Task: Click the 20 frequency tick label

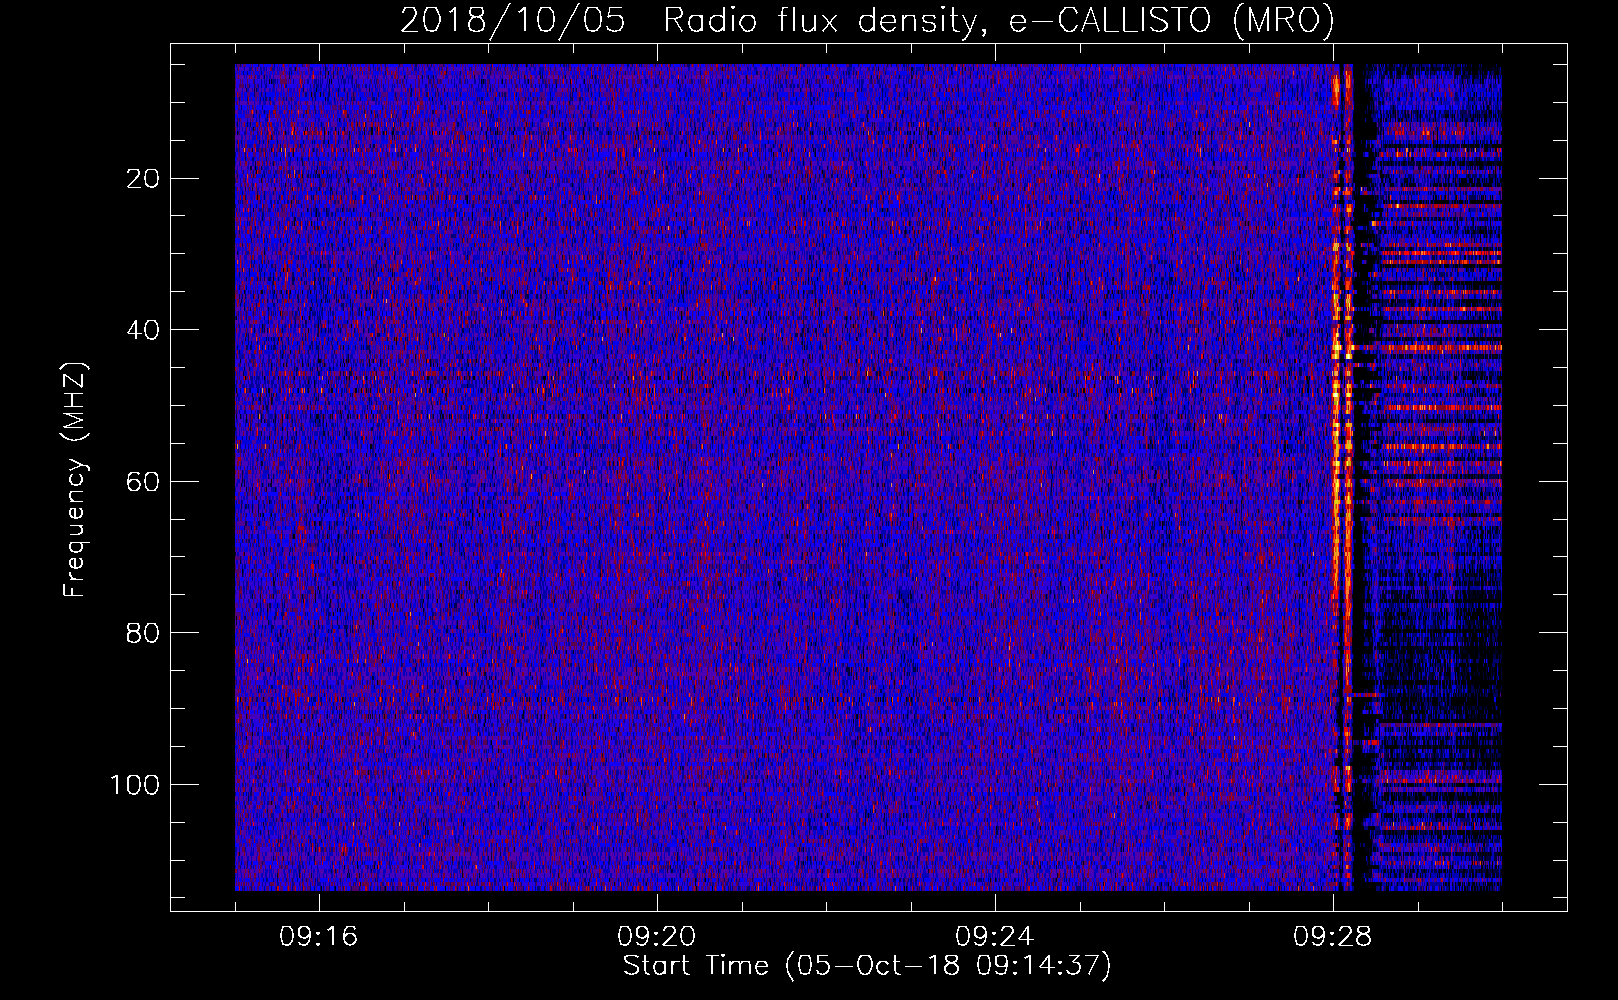Action: tap(144, 179)
